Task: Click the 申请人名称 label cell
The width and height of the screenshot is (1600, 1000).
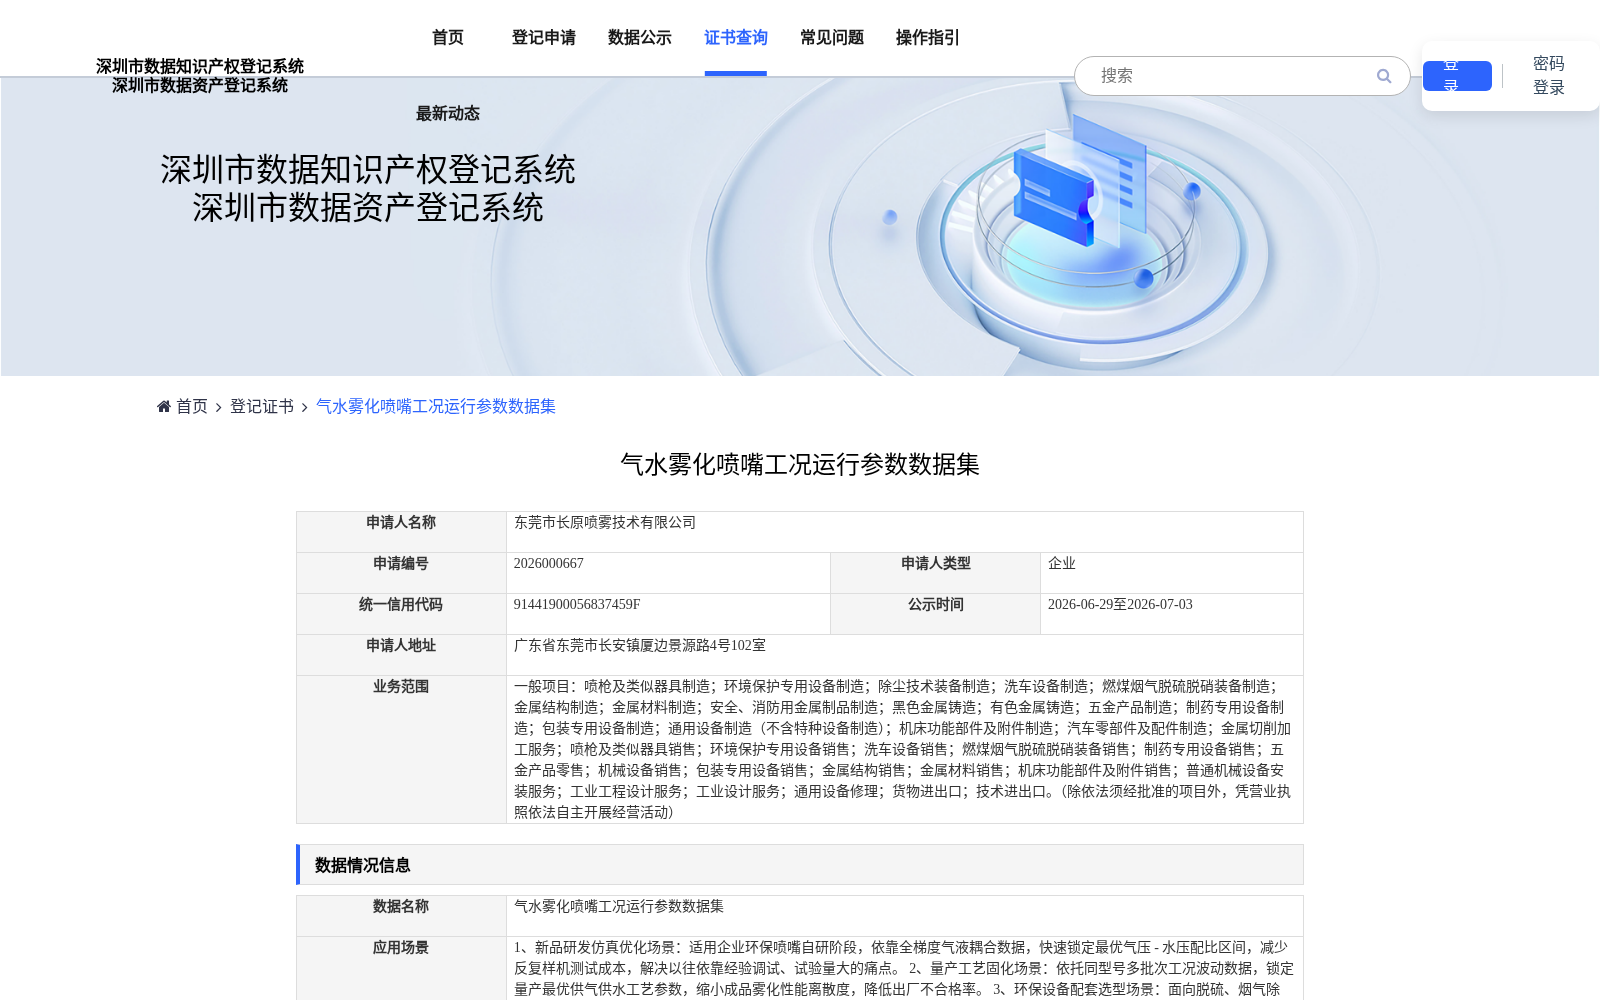Action: tap(401, 532)
